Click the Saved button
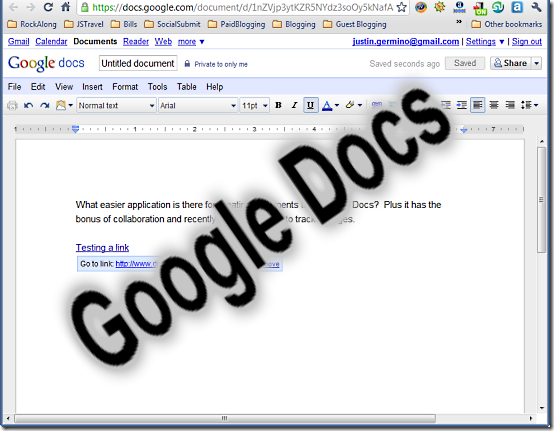554x431 pixels. [x=465, y=63]
